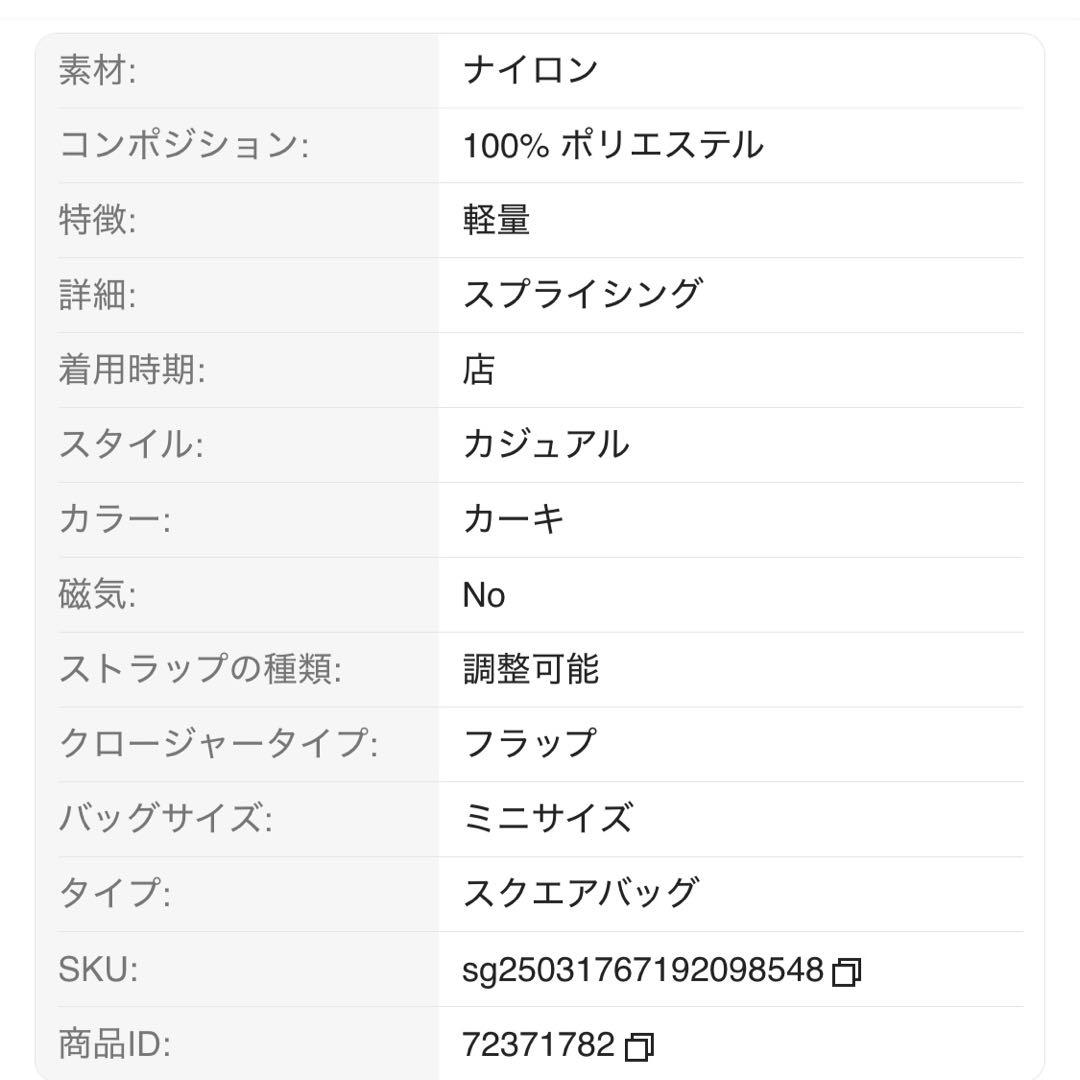
Task: Copy the SKU number using copy icon
Action: pos(847,970)
